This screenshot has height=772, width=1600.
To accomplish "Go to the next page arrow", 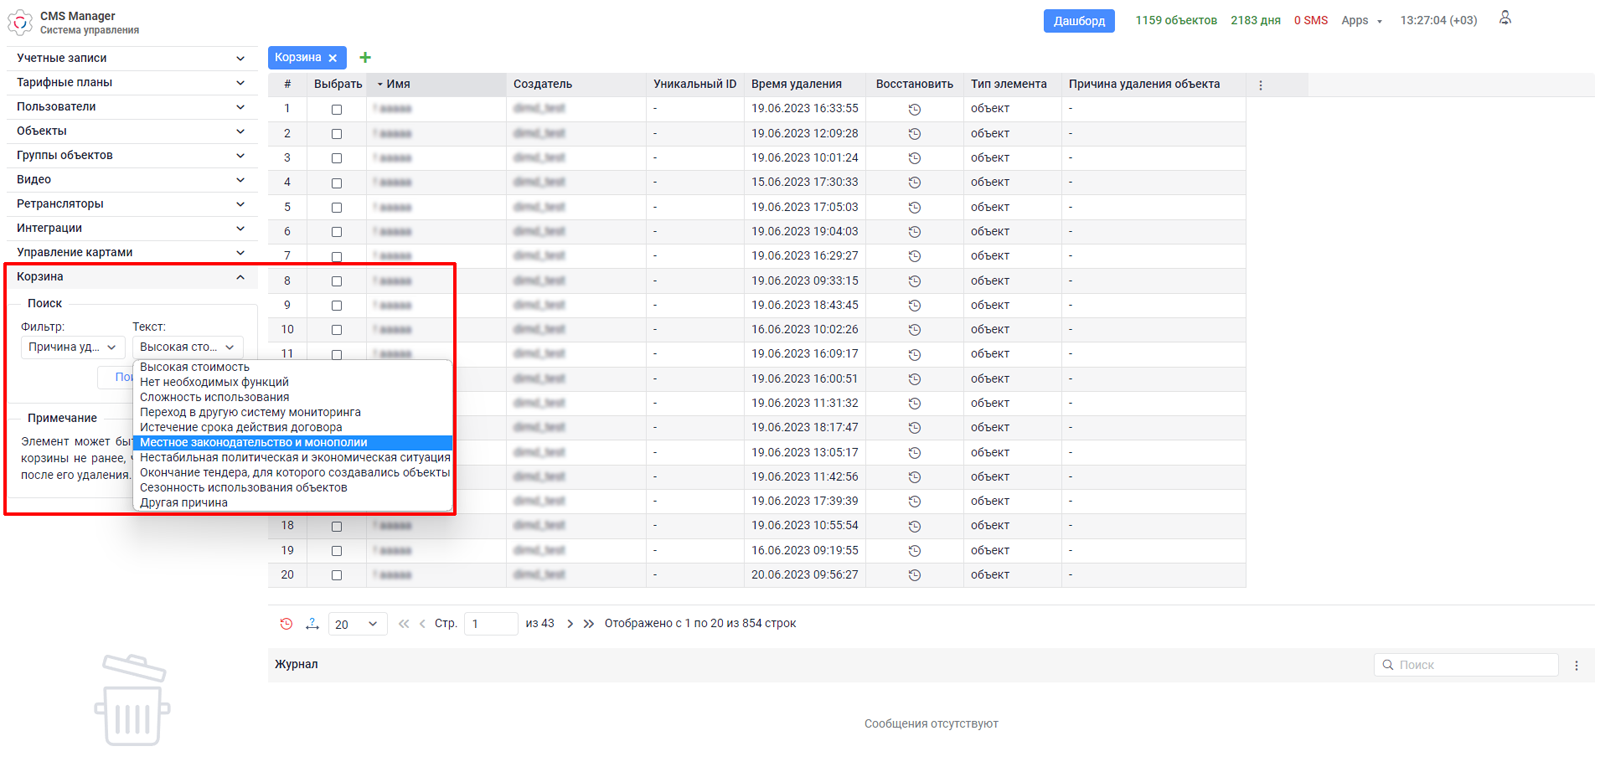I will pyautogui.click(x=570, y=624).
